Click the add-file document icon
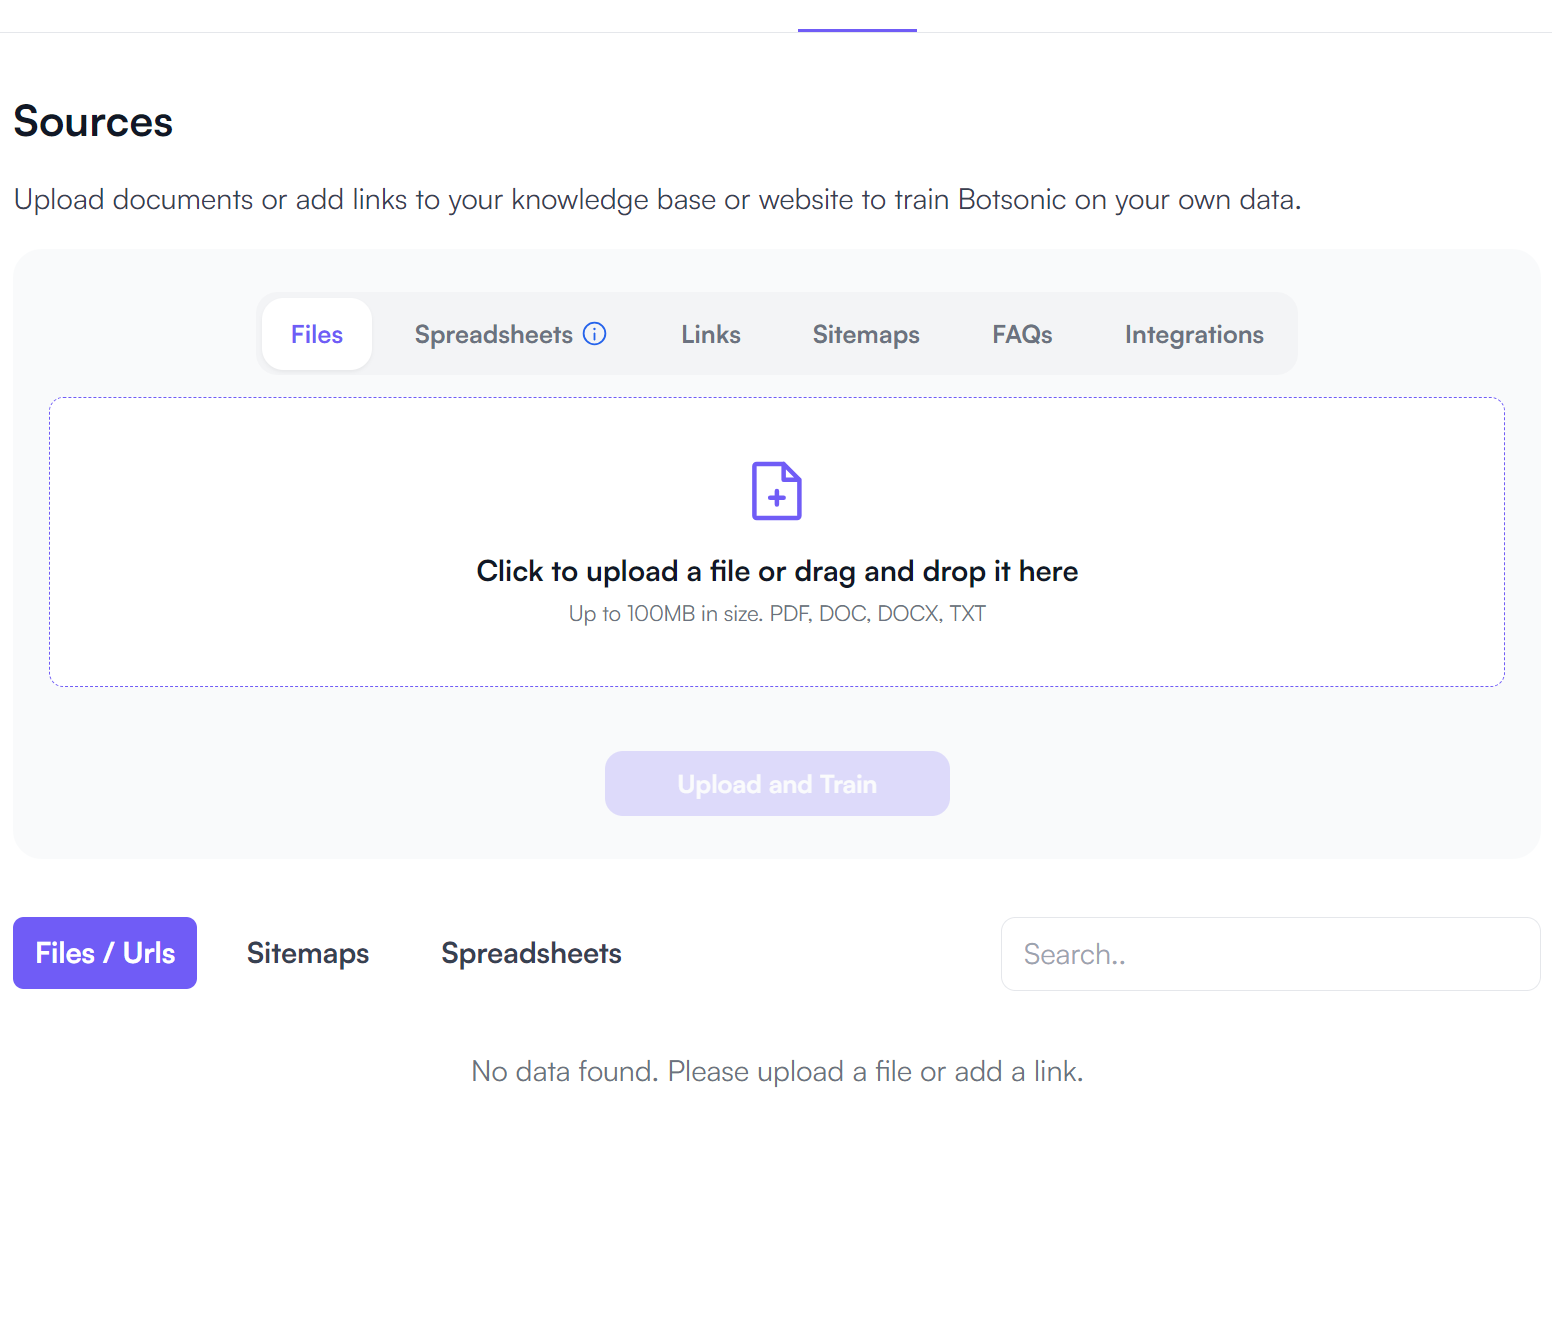Screen dimensions: 1552x1334 [x=777, y=491]
